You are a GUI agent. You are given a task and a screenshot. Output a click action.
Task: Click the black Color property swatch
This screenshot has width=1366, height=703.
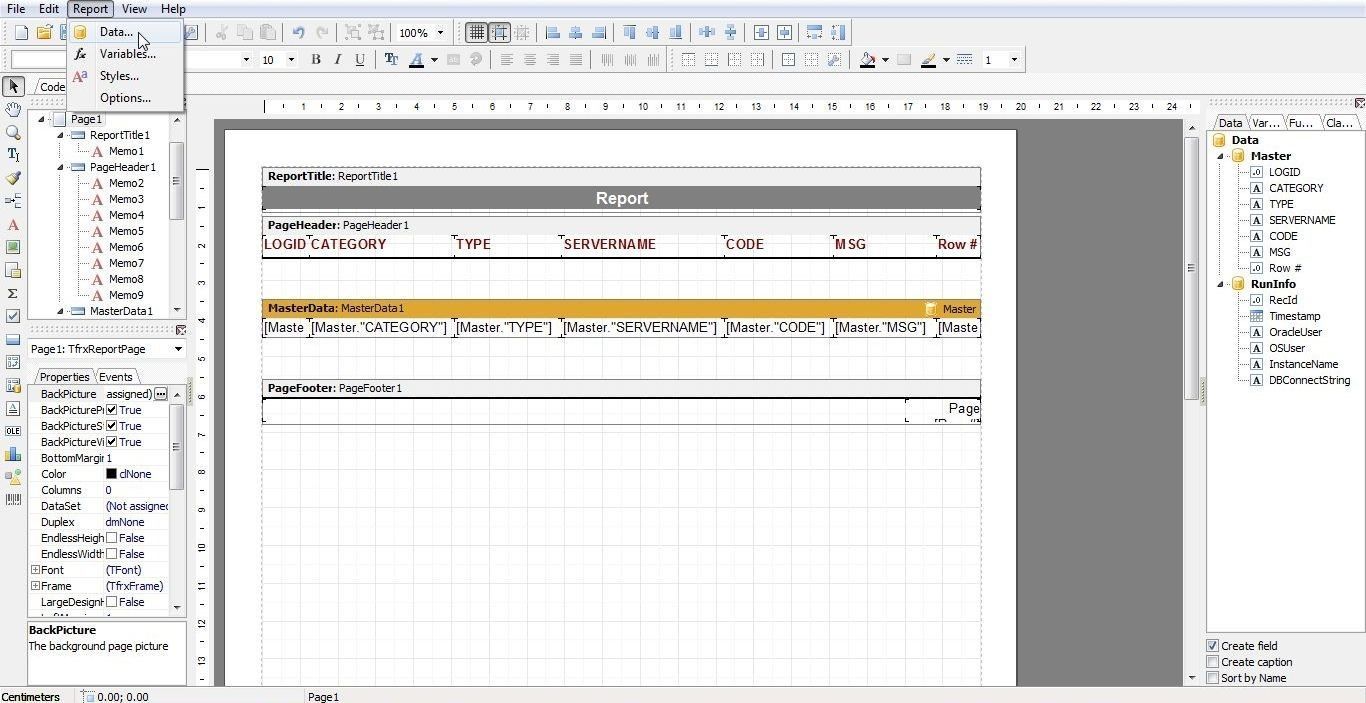(x=111, y=474)
